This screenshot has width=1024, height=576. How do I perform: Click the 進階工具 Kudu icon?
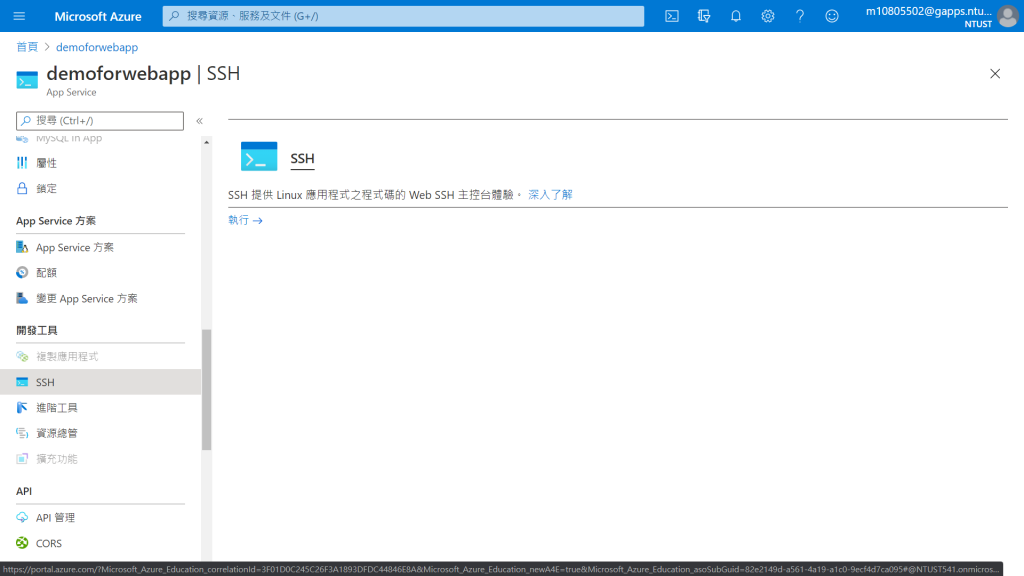[x=22, y=408]
